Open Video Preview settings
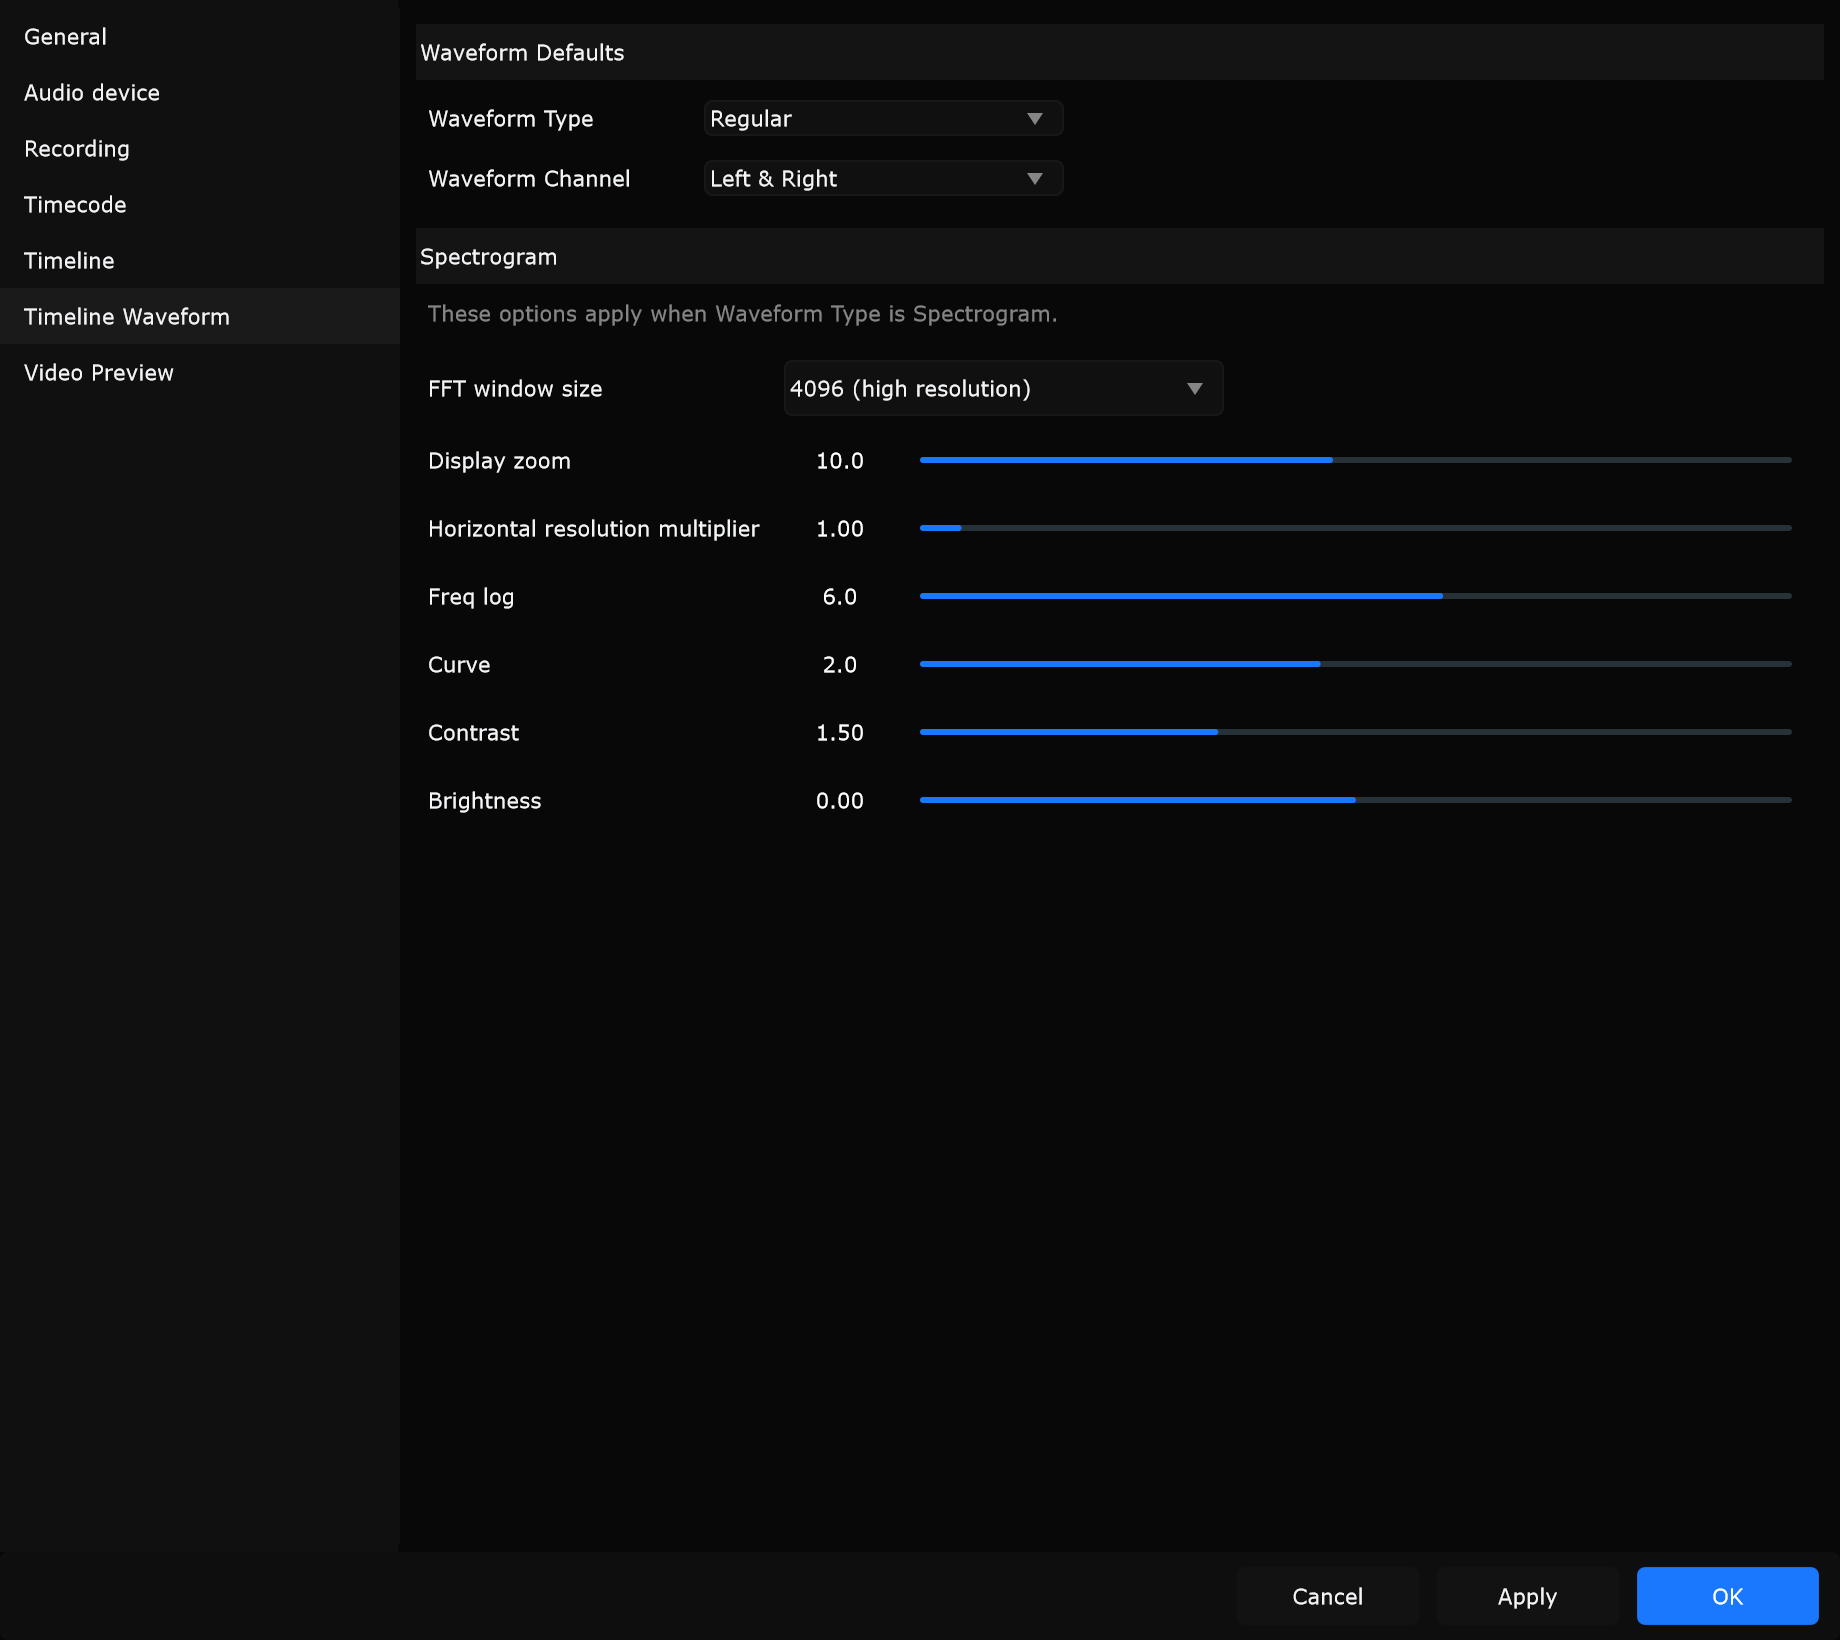Screen dimensions: 1840x1640 tap(200, 373)
